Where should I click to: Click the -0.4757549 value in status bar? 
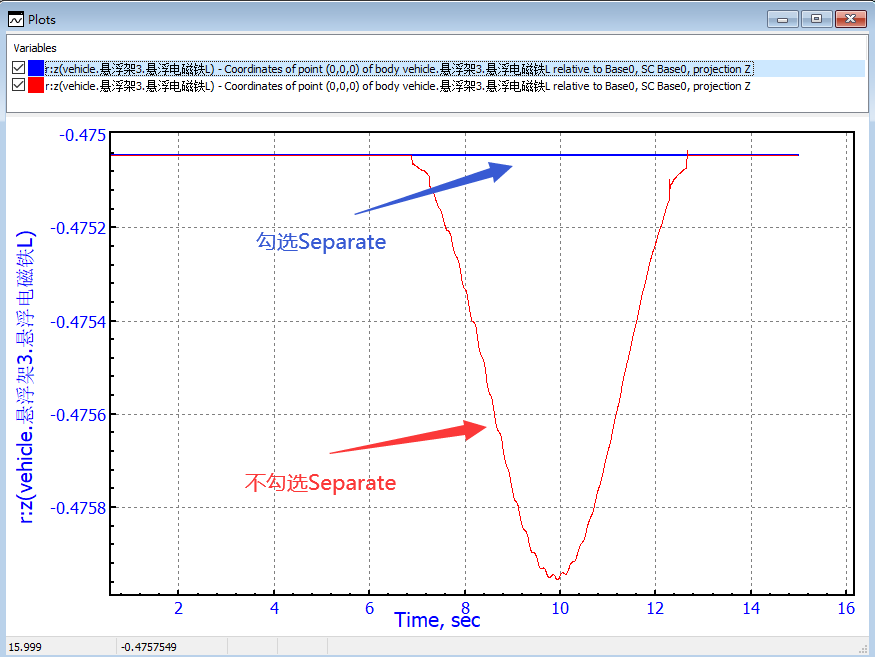coord(149,647)
